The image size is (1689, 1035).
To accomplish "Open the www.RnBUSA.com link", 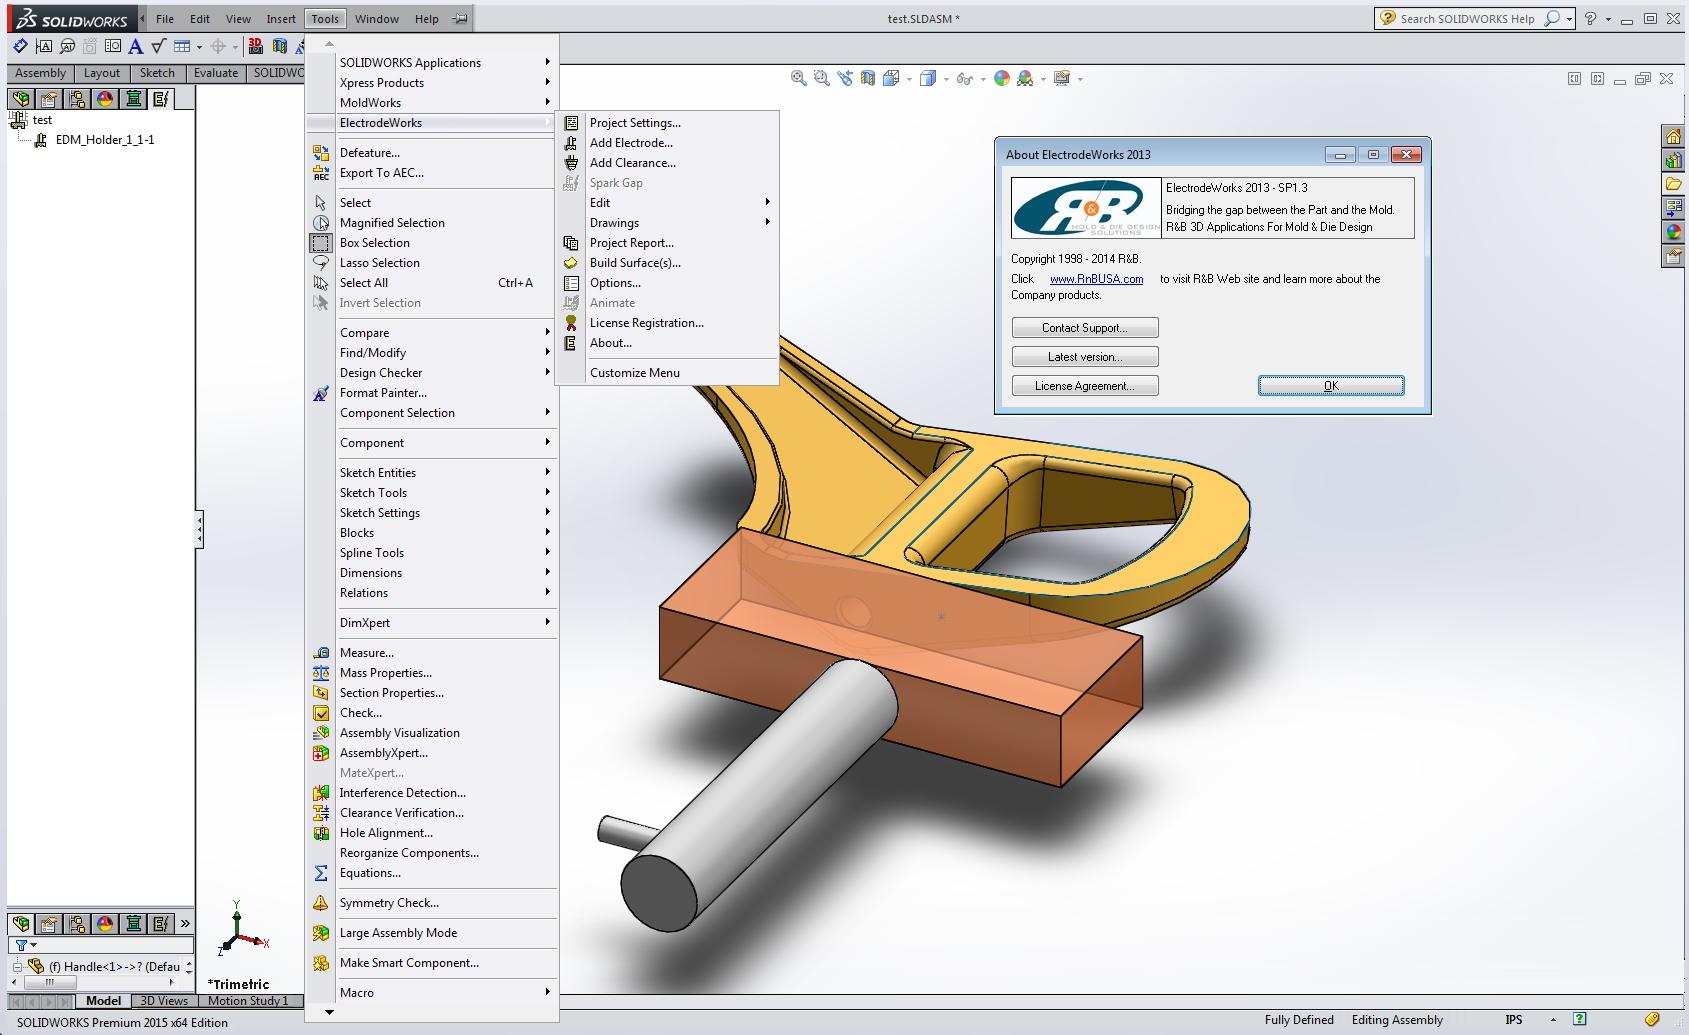I will tap(1096, 279).
